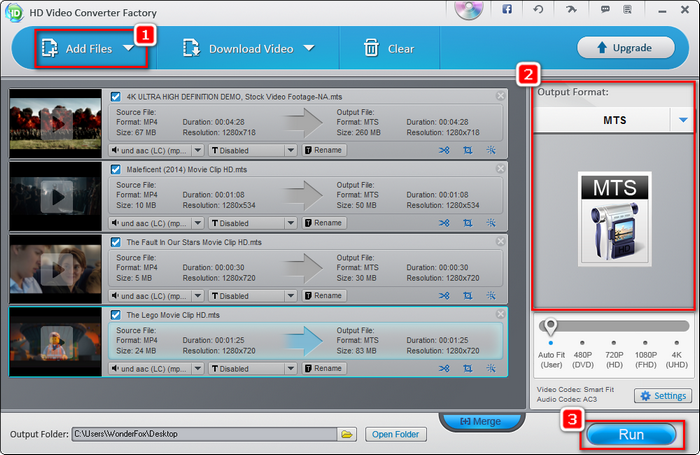
Task: Remove 4K ULTRA video with its X icon
Action: click(x=500, y=96)
